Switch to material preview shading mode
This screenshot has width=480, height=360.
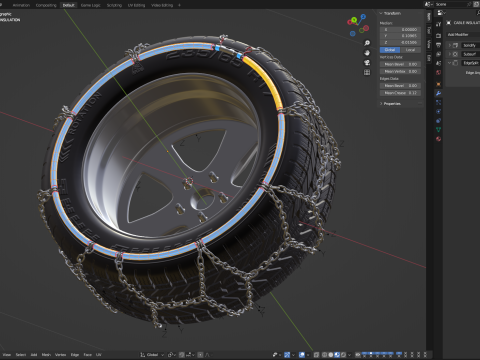[337, 355]
